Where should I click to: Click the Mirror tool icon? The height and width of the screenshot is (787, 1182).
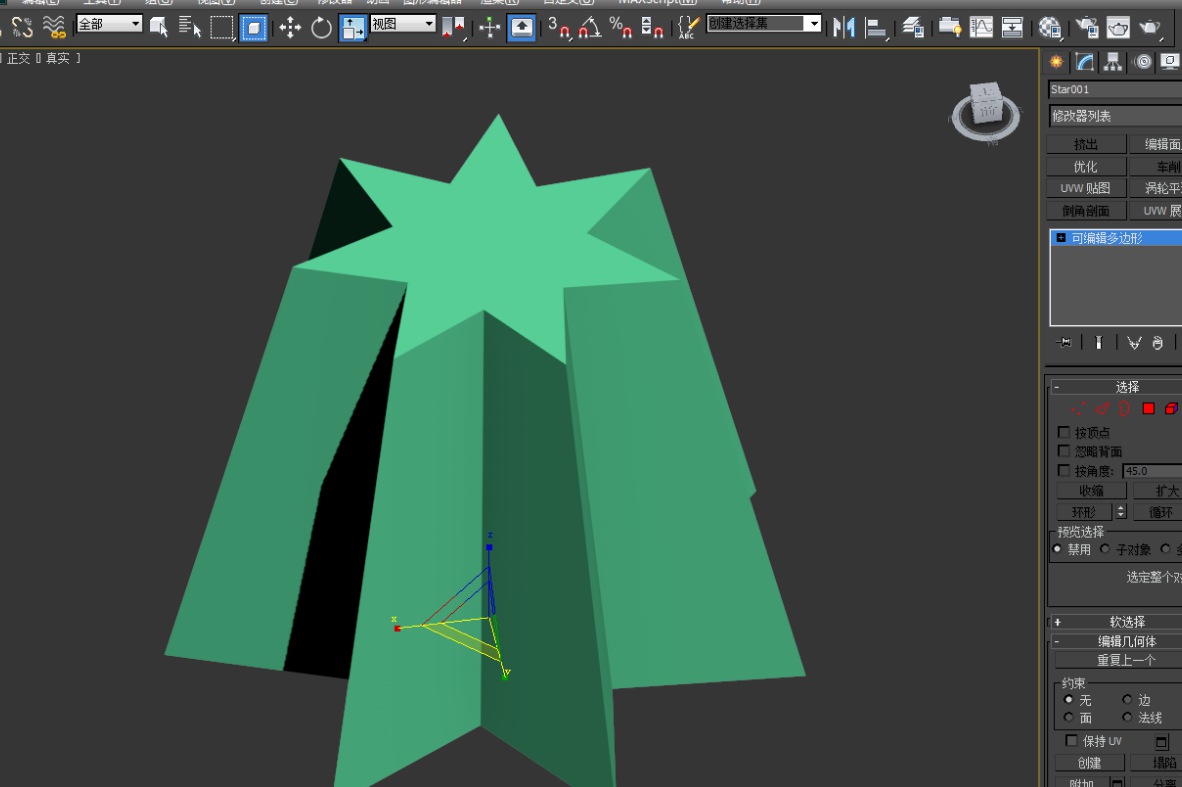pos(844,28)
